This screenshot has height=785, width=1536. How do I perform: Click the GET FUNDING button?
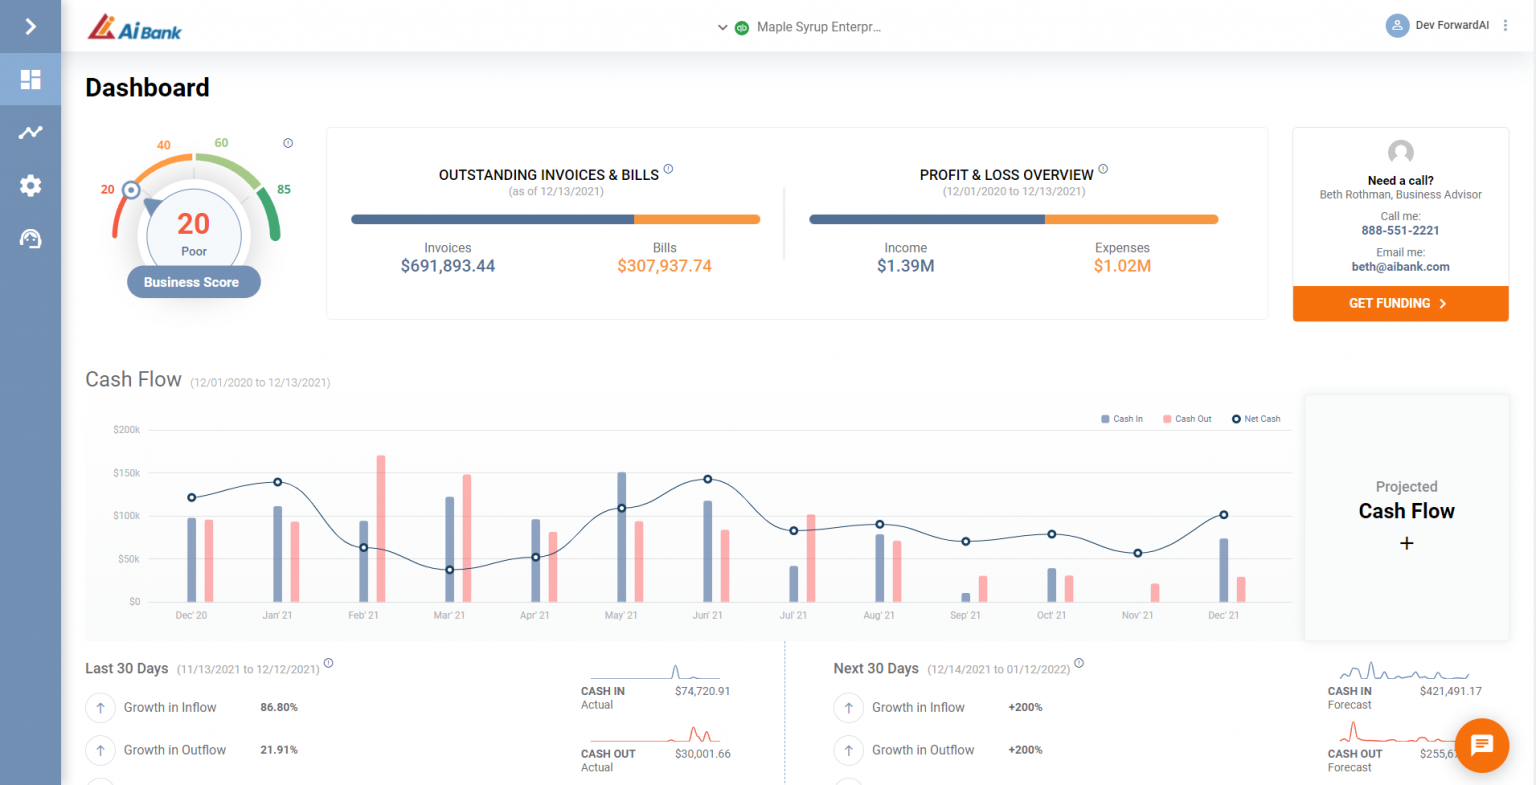tap(1400, 303)
